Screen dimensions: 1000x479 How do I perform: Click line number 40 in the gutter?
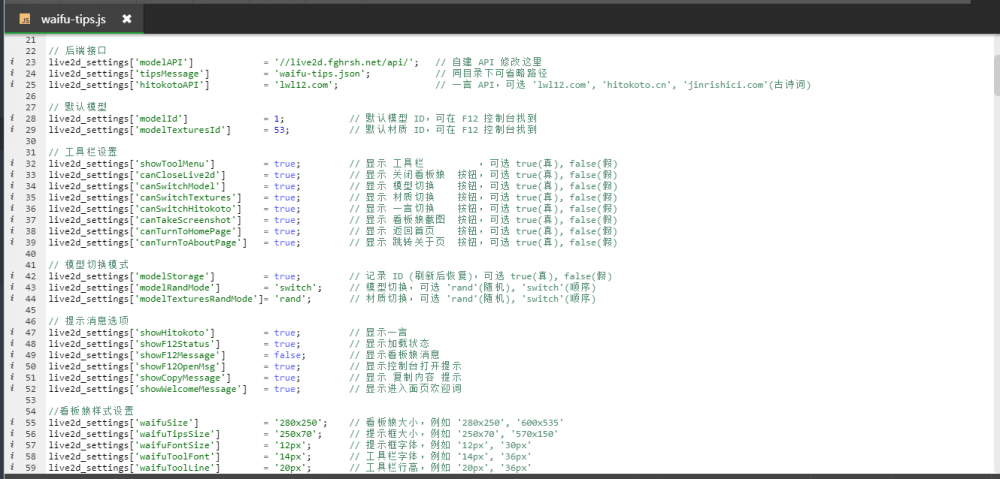[x=30, y=253]
